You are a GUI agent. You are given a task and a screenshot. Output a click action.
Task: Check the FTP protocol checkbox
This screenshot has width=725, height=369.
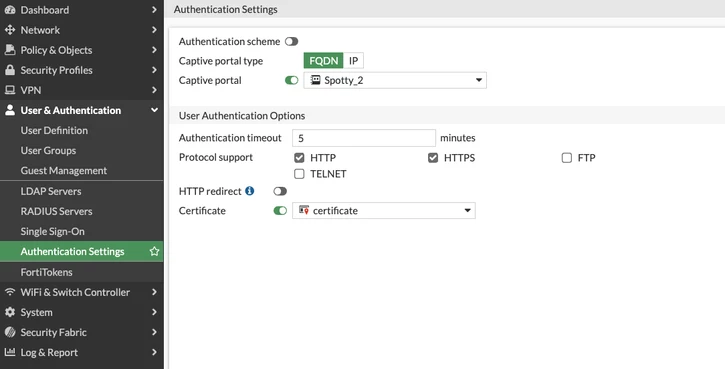pyautogui.click(x=566, y=158)
